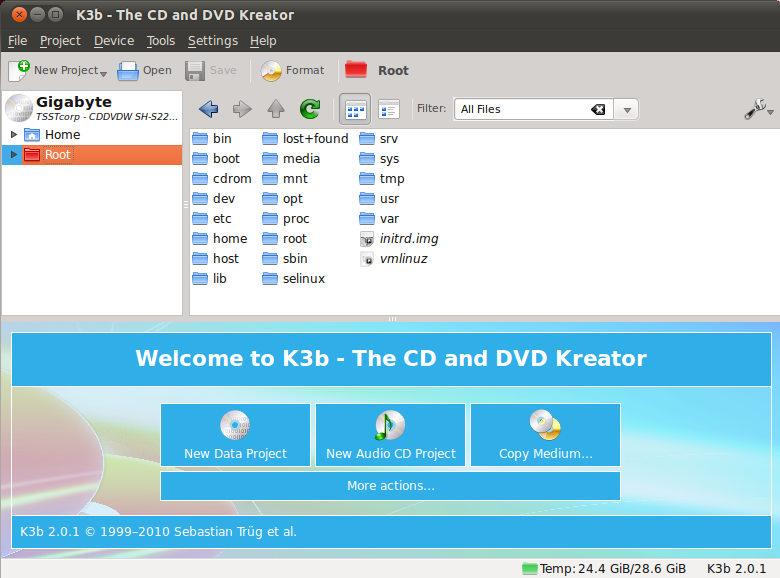This screenshot has height=578, width=780.
Task: Select the boot folder
Action: [x=216, y=158]
